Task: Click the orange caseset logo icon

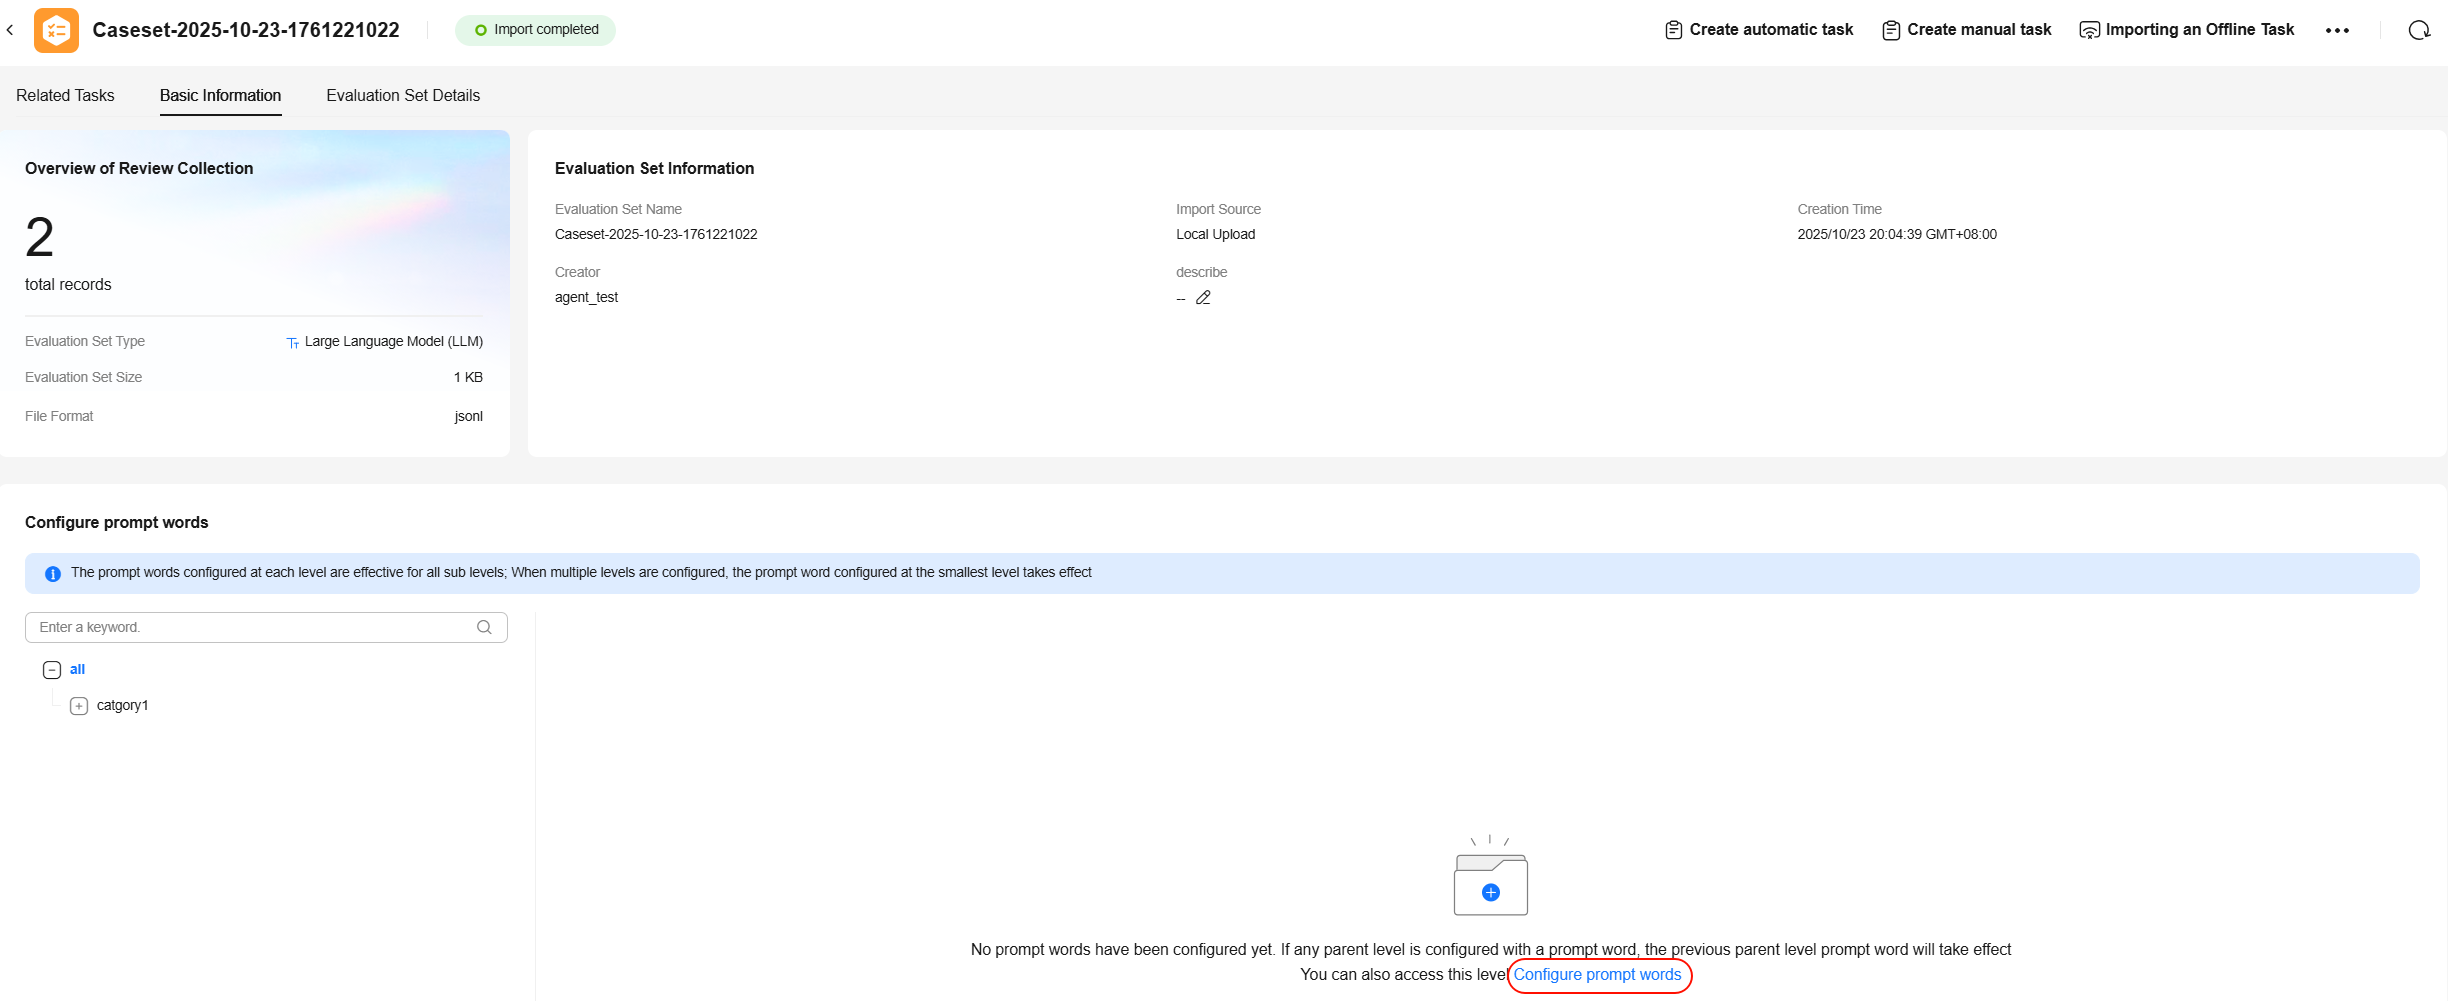Action: [56, 30]
